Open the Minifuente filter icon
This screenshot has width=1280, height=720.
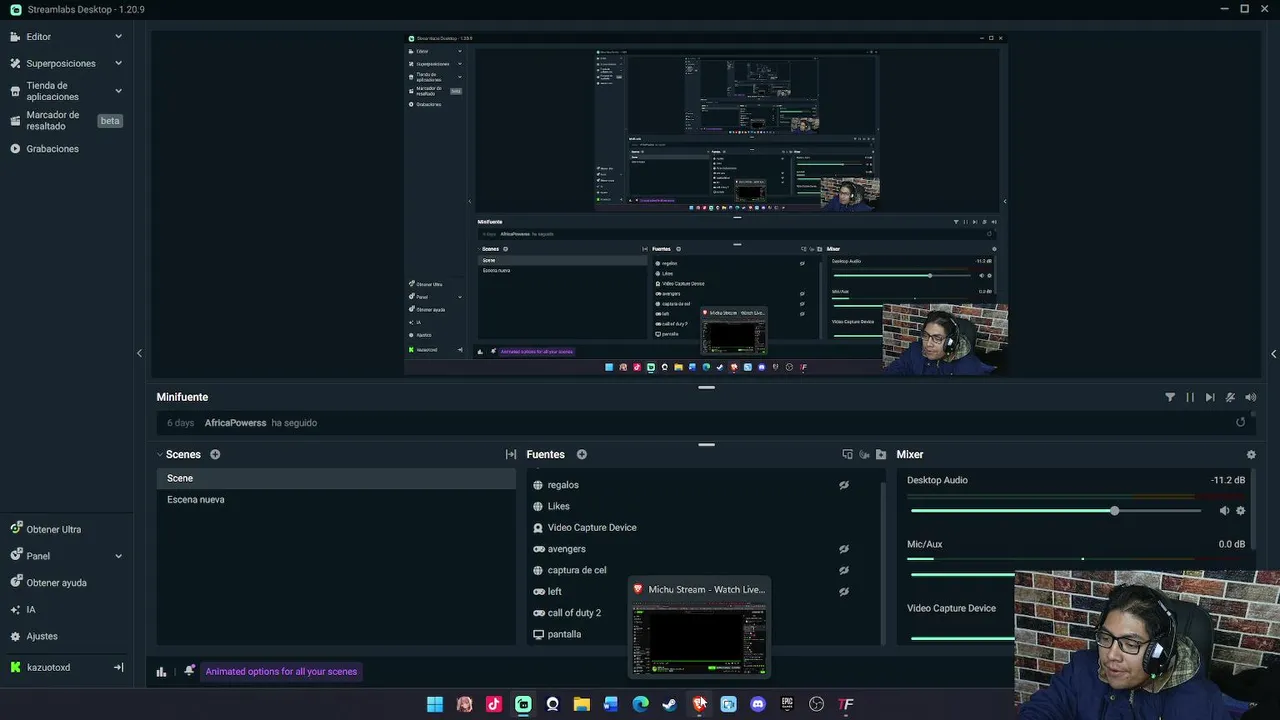click(1170, 397)
